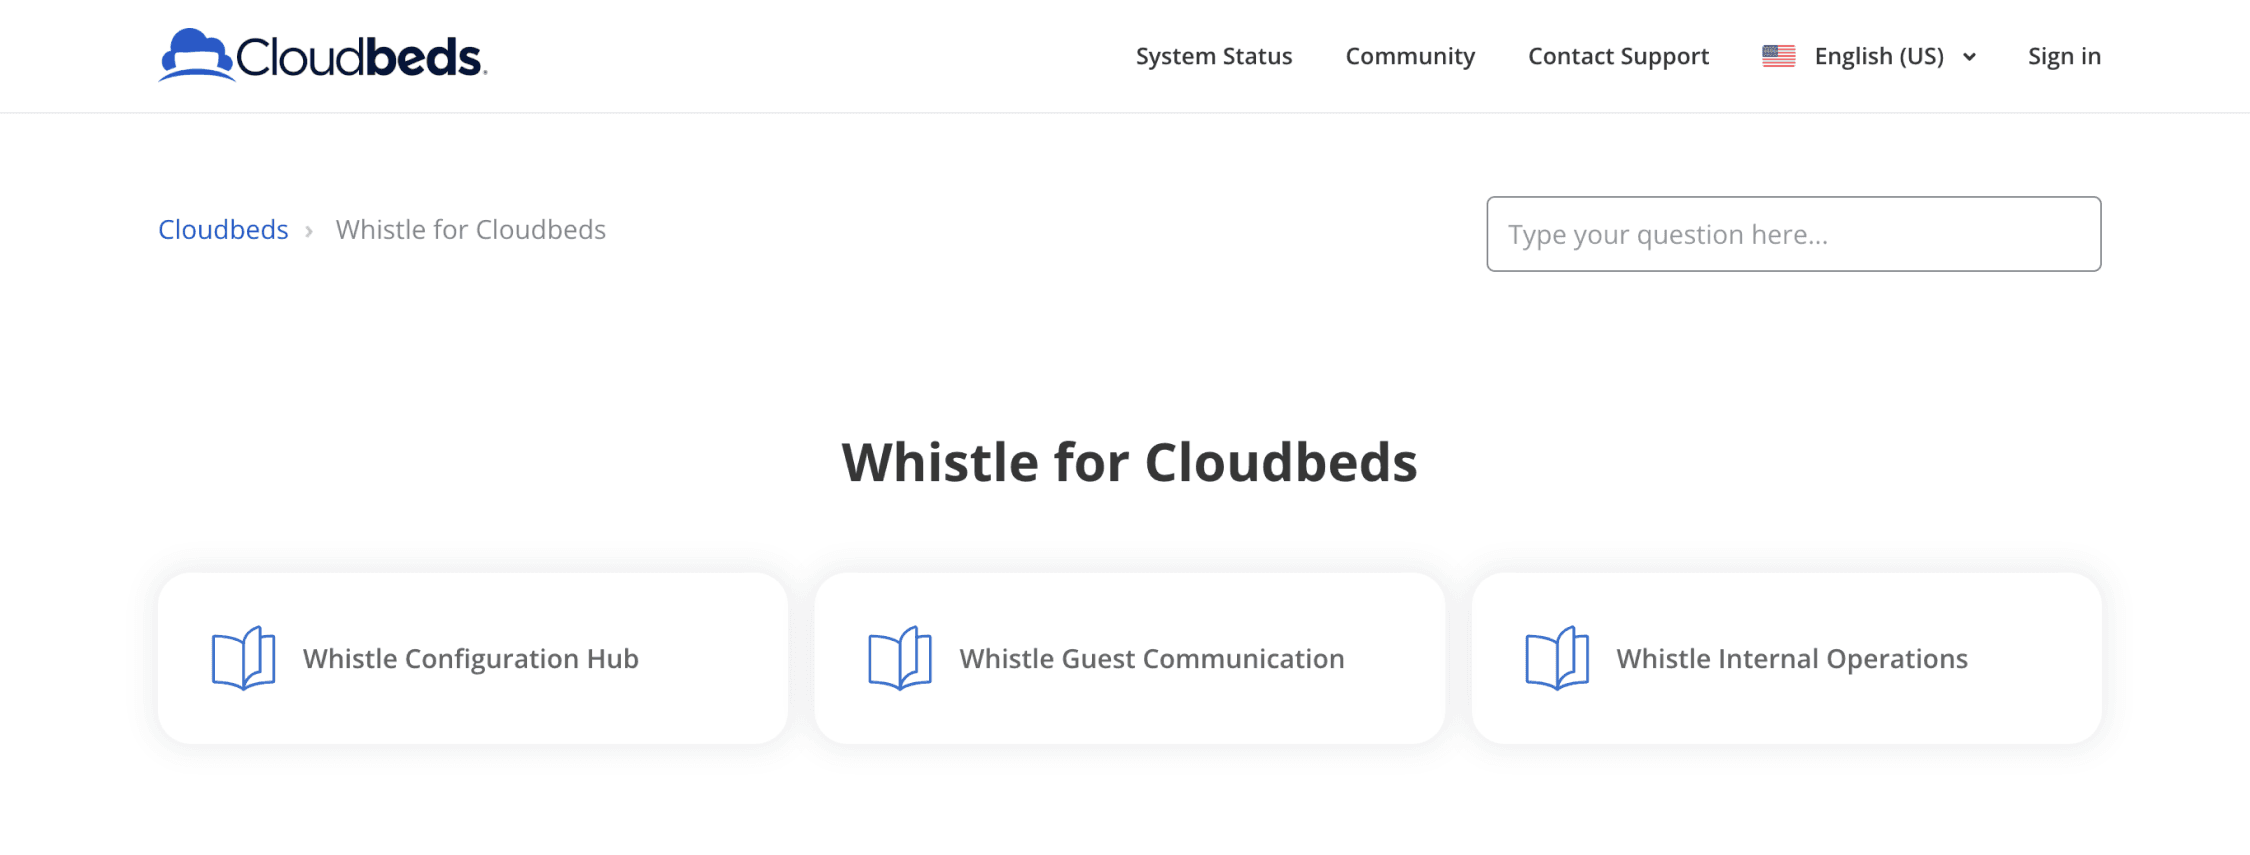The image size is (2250, 855).
Task: Click the book icon beside Whistle Guest Communication
Action: (900, 658)
